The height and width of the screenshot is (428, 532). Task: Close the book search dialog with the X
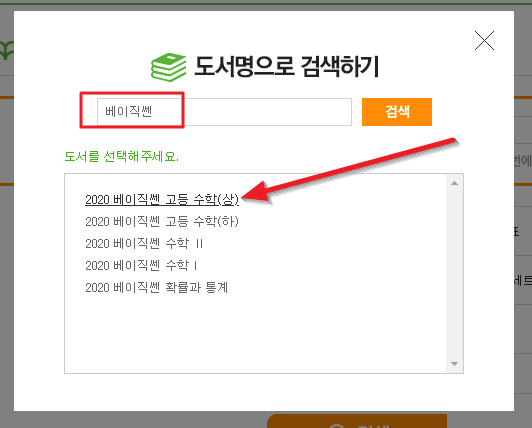click(484, 41)
